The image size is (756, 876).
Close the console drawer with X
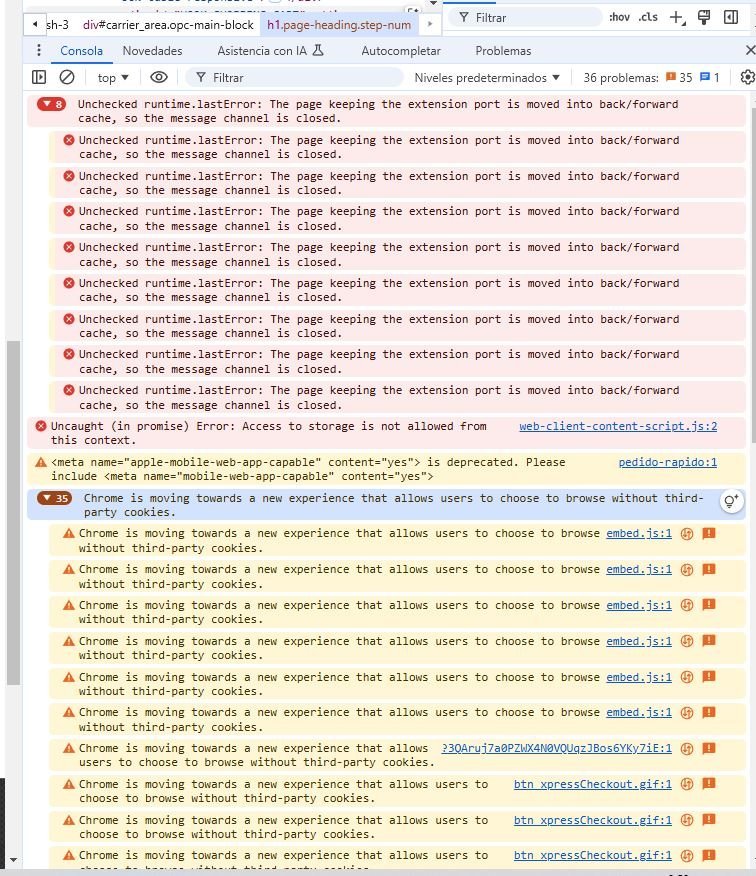point(750,50)
